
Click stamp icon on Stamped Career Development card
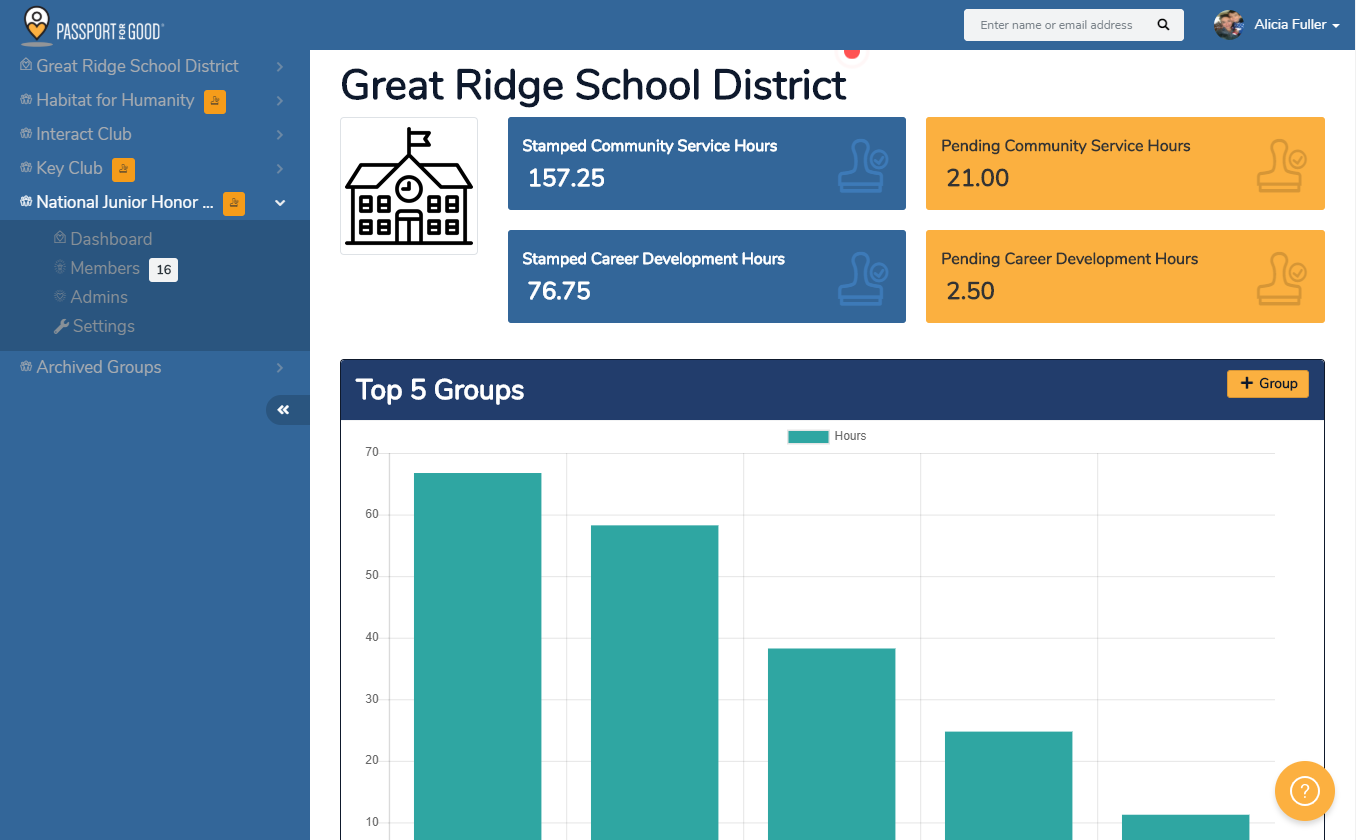point(863,277)
